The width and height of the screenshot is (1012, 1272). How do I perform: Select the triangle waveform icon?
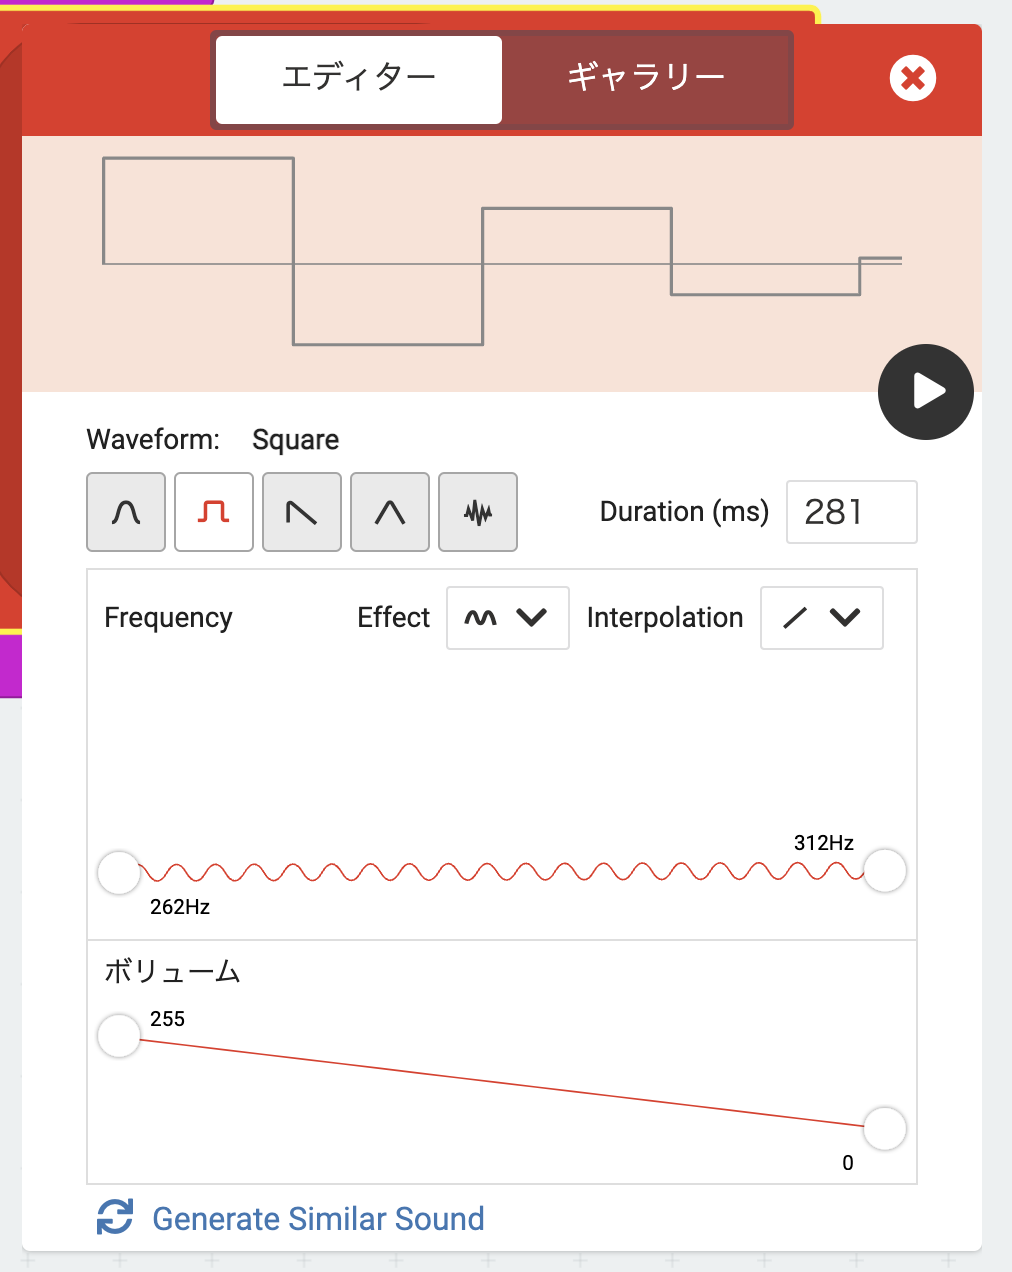point(390,512)
